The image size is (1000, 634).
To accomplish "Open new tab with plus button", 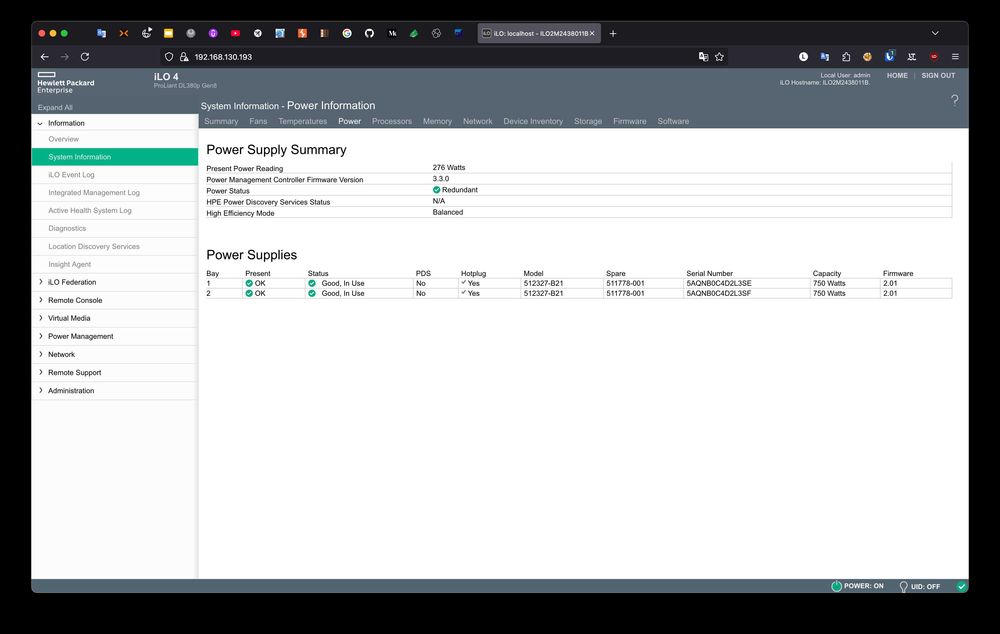I will click(x=613, y=33).
